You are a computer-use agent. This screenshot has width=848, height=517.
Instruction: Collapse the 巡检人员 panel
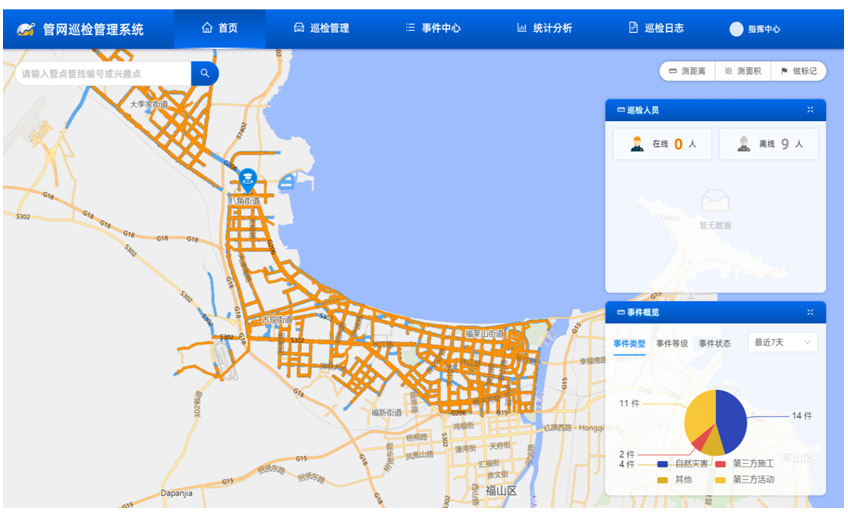pyautogui.click(x=810, y=110)
